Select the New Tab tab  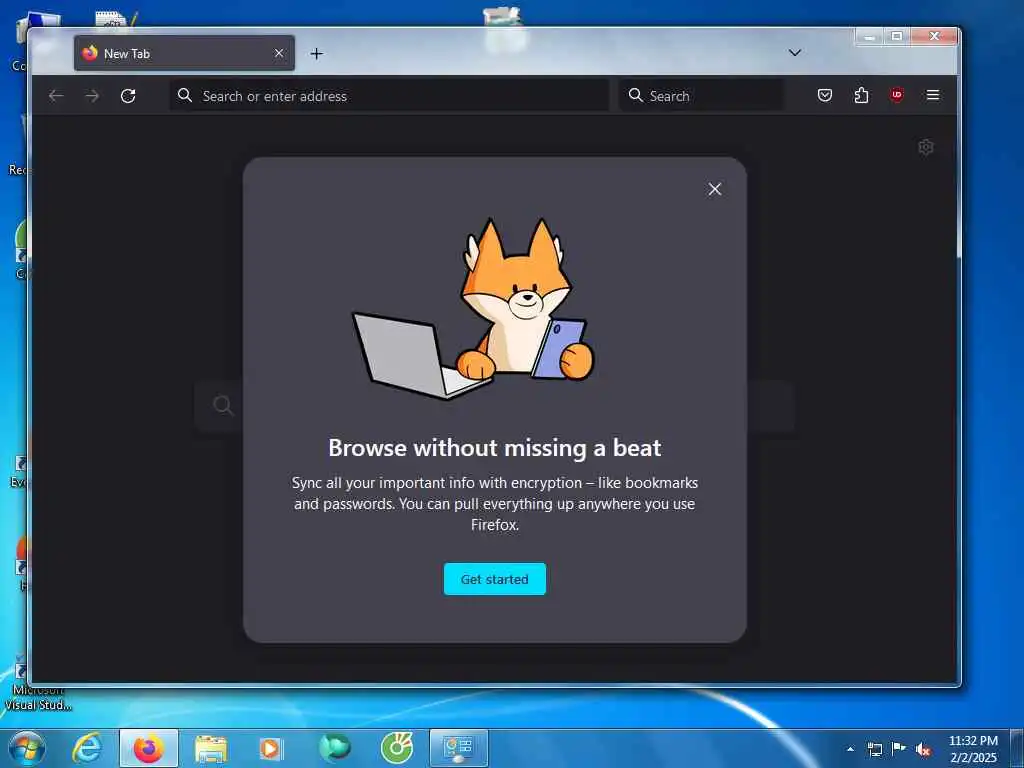(x=184, y=53)
